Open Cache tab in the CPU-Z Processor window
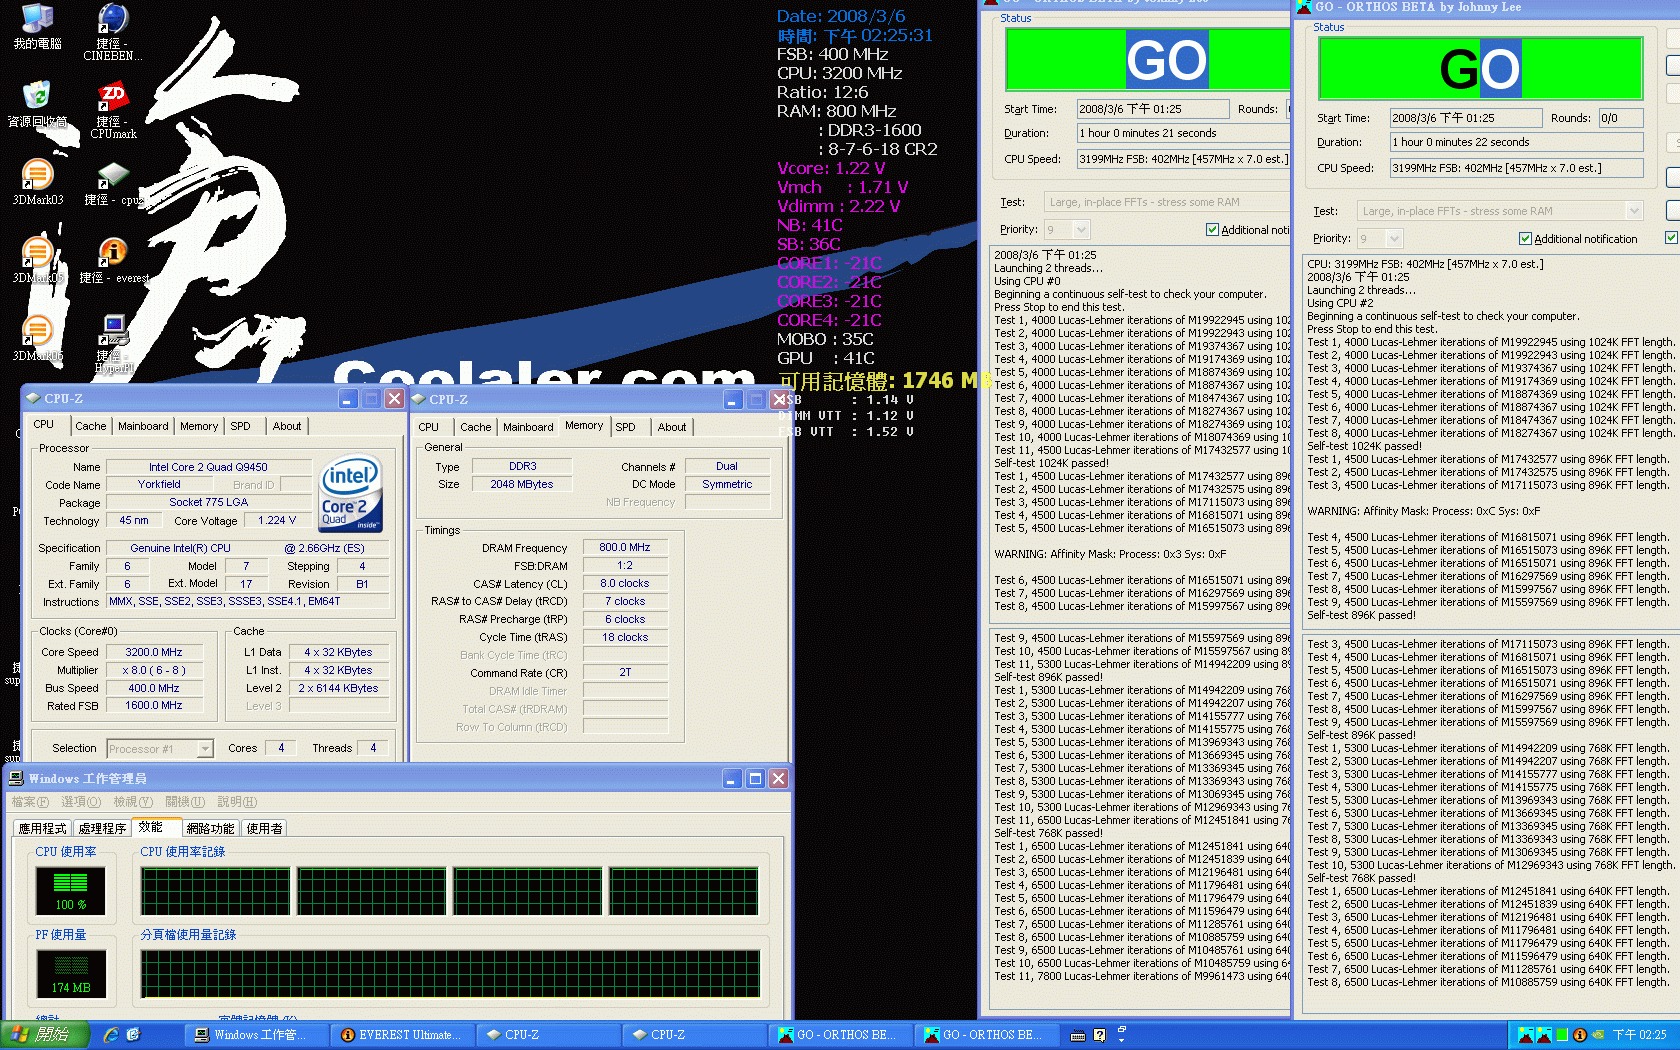This screenshot has height=1050, width=1680. pos(90,426)
